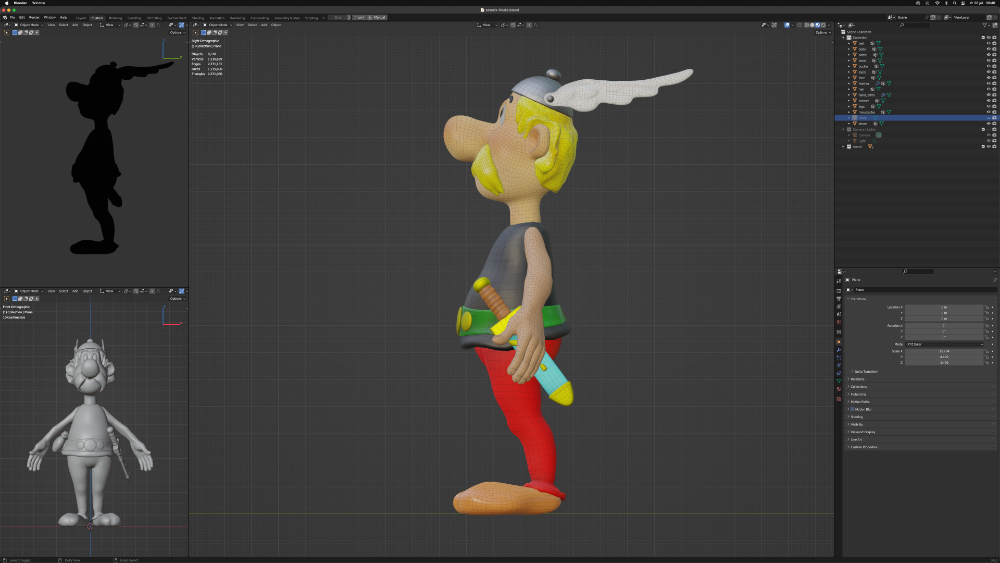Image resolution: width=1000 pixels, height=563 pixels.
Task: Toggle render visibility camera icon for belt
Action: click(994, 43)
